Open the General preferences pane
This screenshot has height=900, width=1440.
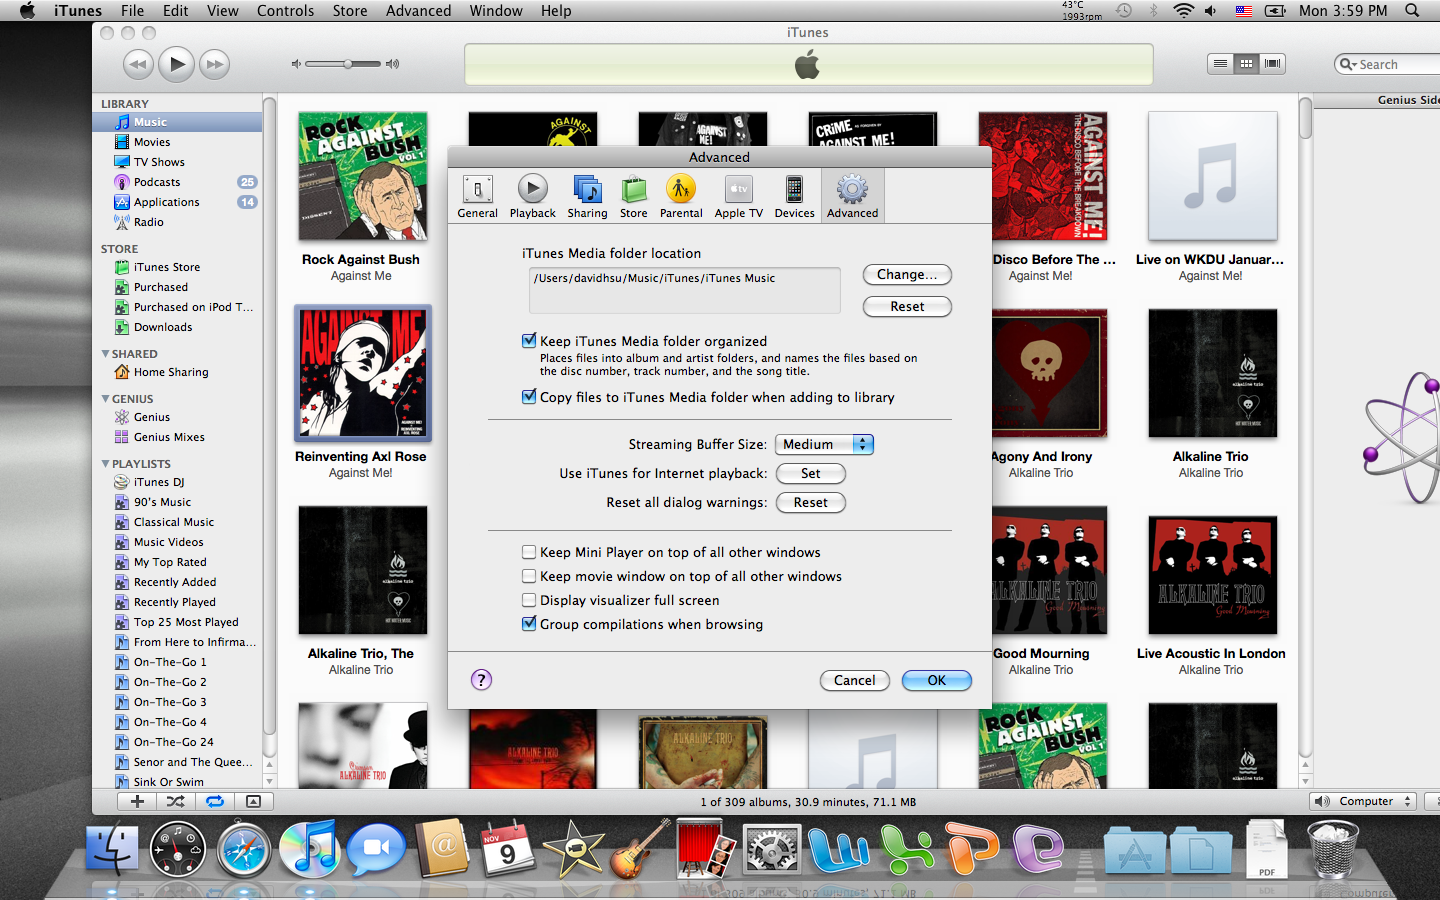[x=477, y=196]
